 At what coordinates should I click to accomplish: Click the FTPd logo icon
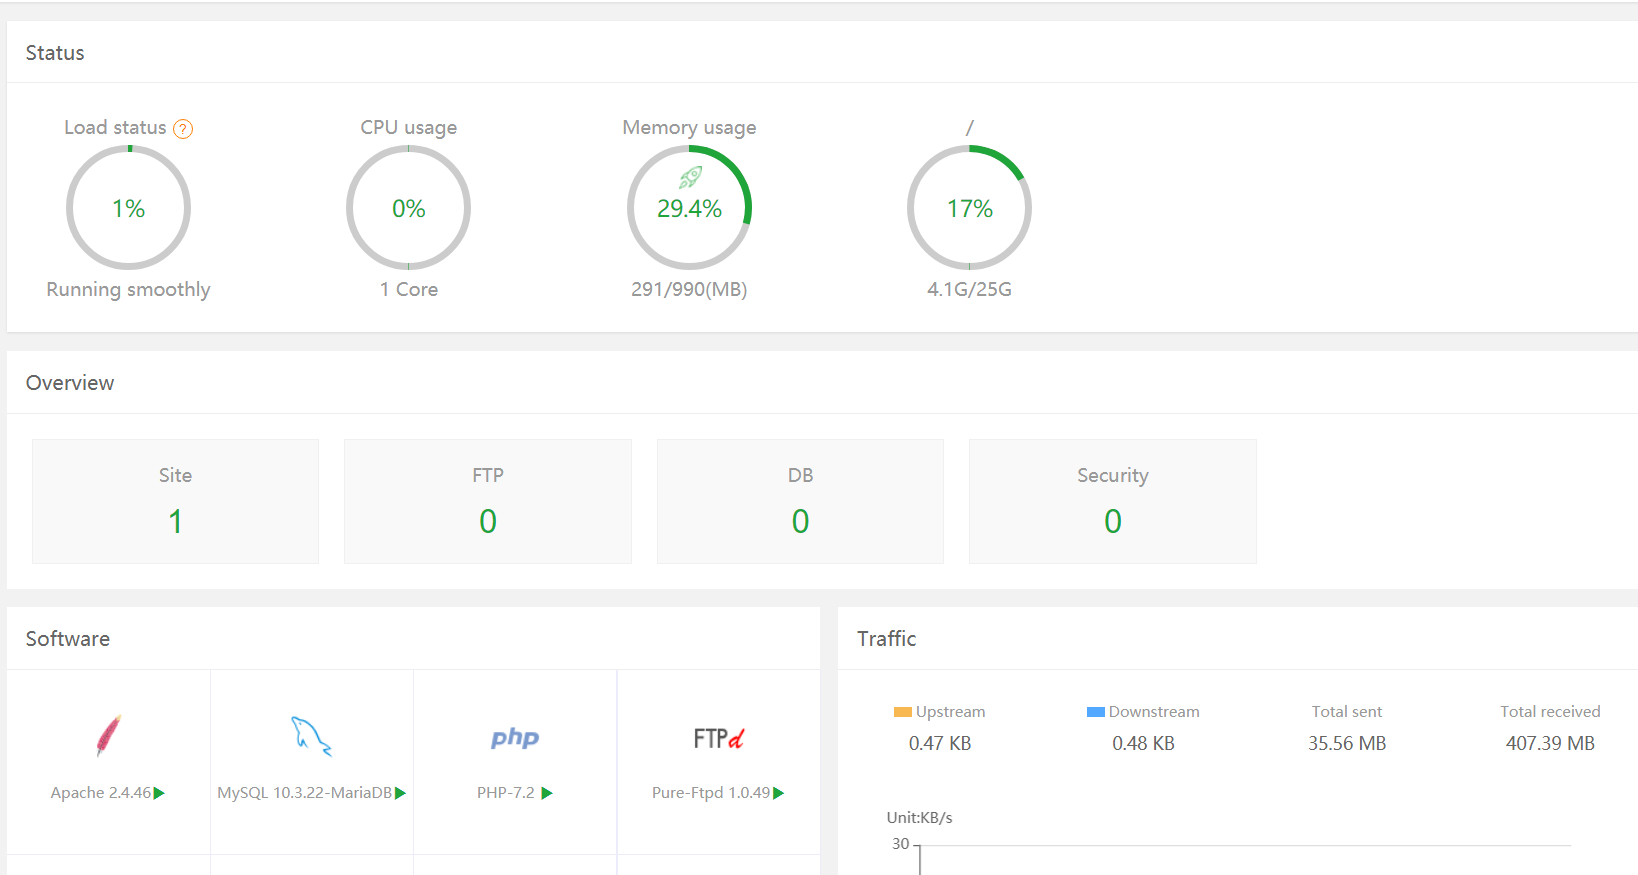point(718,738)
